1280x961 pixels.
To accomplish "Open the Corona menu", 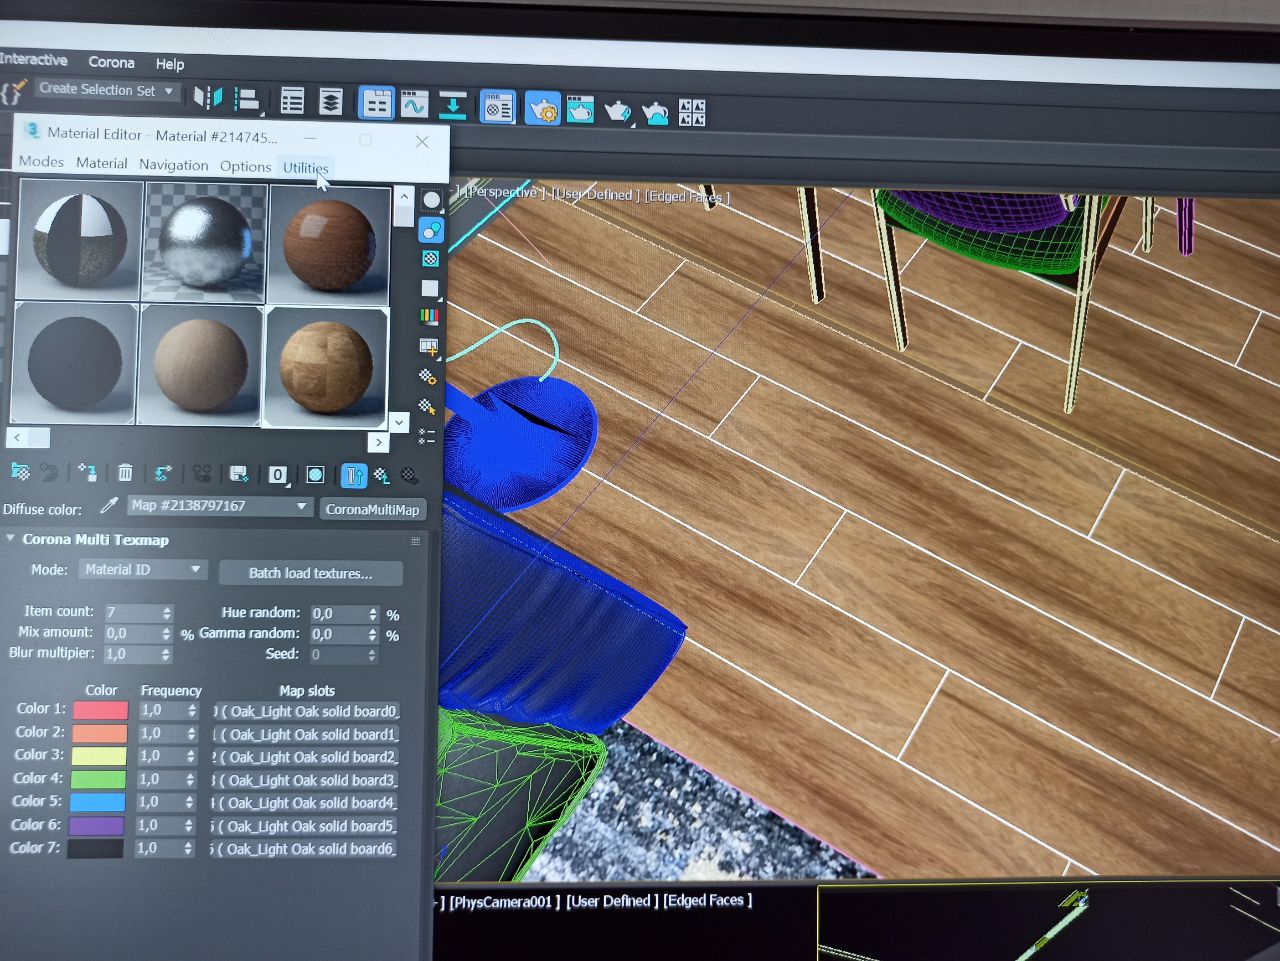I will [111, 62].
